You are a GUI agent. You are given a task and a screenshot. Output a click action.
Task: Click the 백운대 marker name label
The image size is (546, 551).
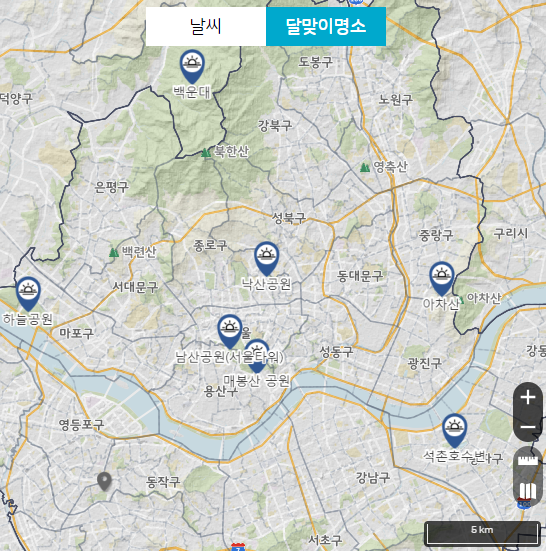[192, 92]
